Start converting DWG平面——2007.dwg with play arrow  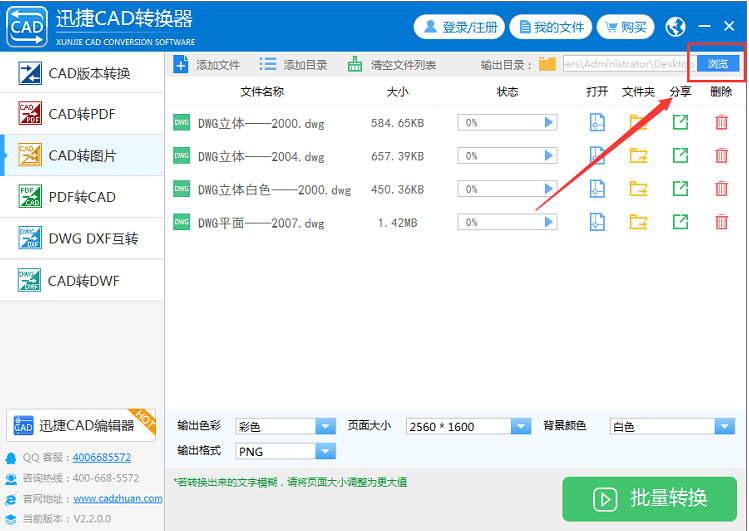[x=548, y=222]
